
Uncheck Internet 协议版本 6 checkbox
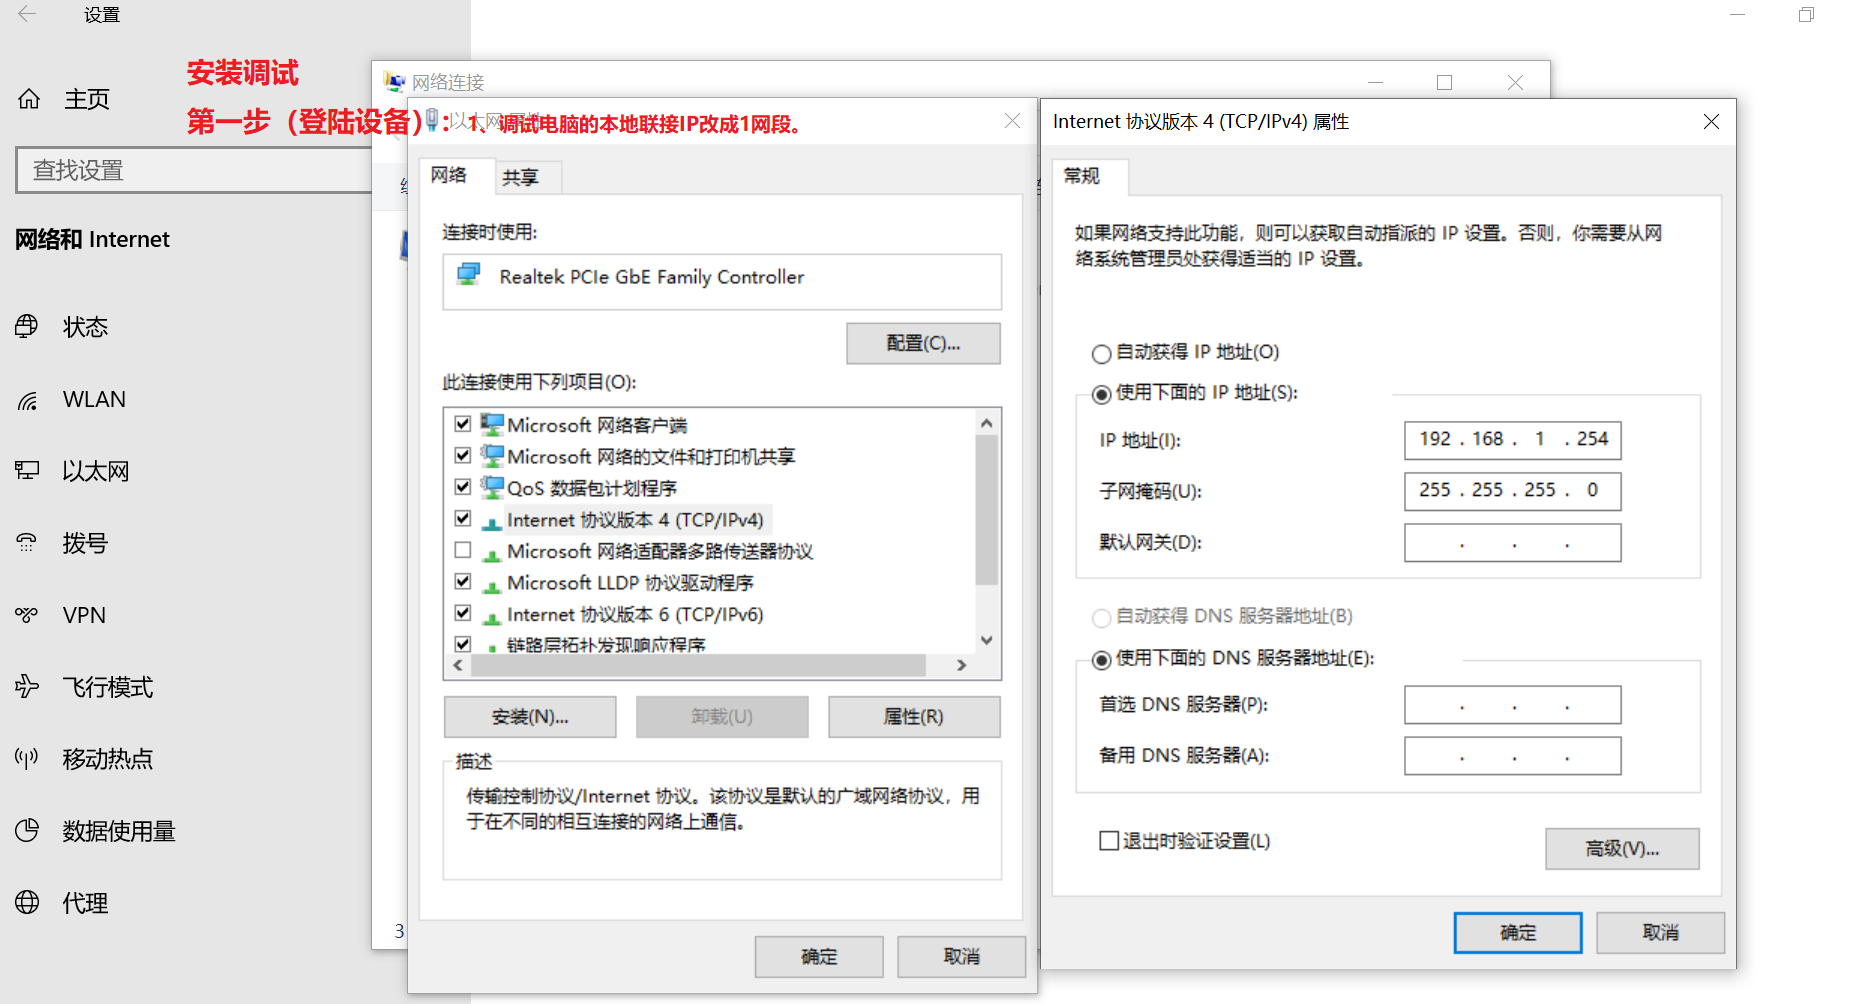click(x=463, y=613)
